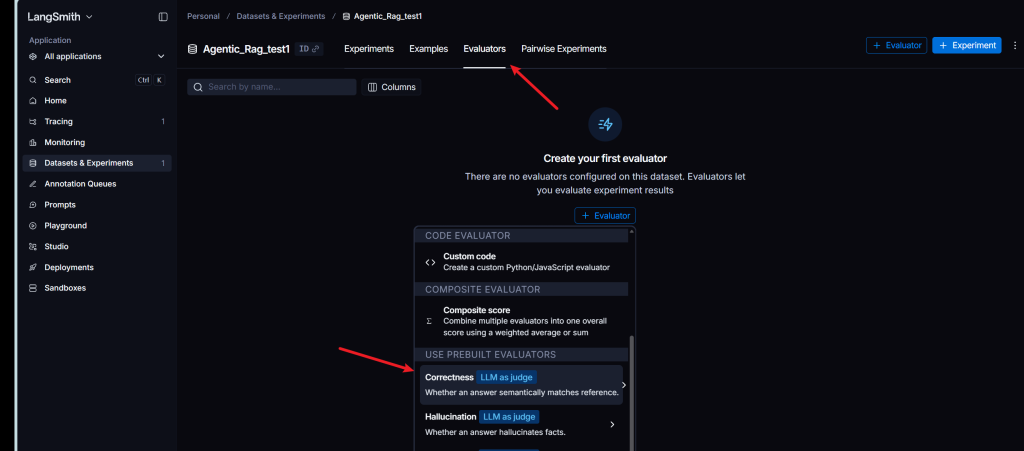The width and height of the screenshot is (1024, 451).
Task: Click the Create your first evaluator heading
Action: tap(605, 159)
